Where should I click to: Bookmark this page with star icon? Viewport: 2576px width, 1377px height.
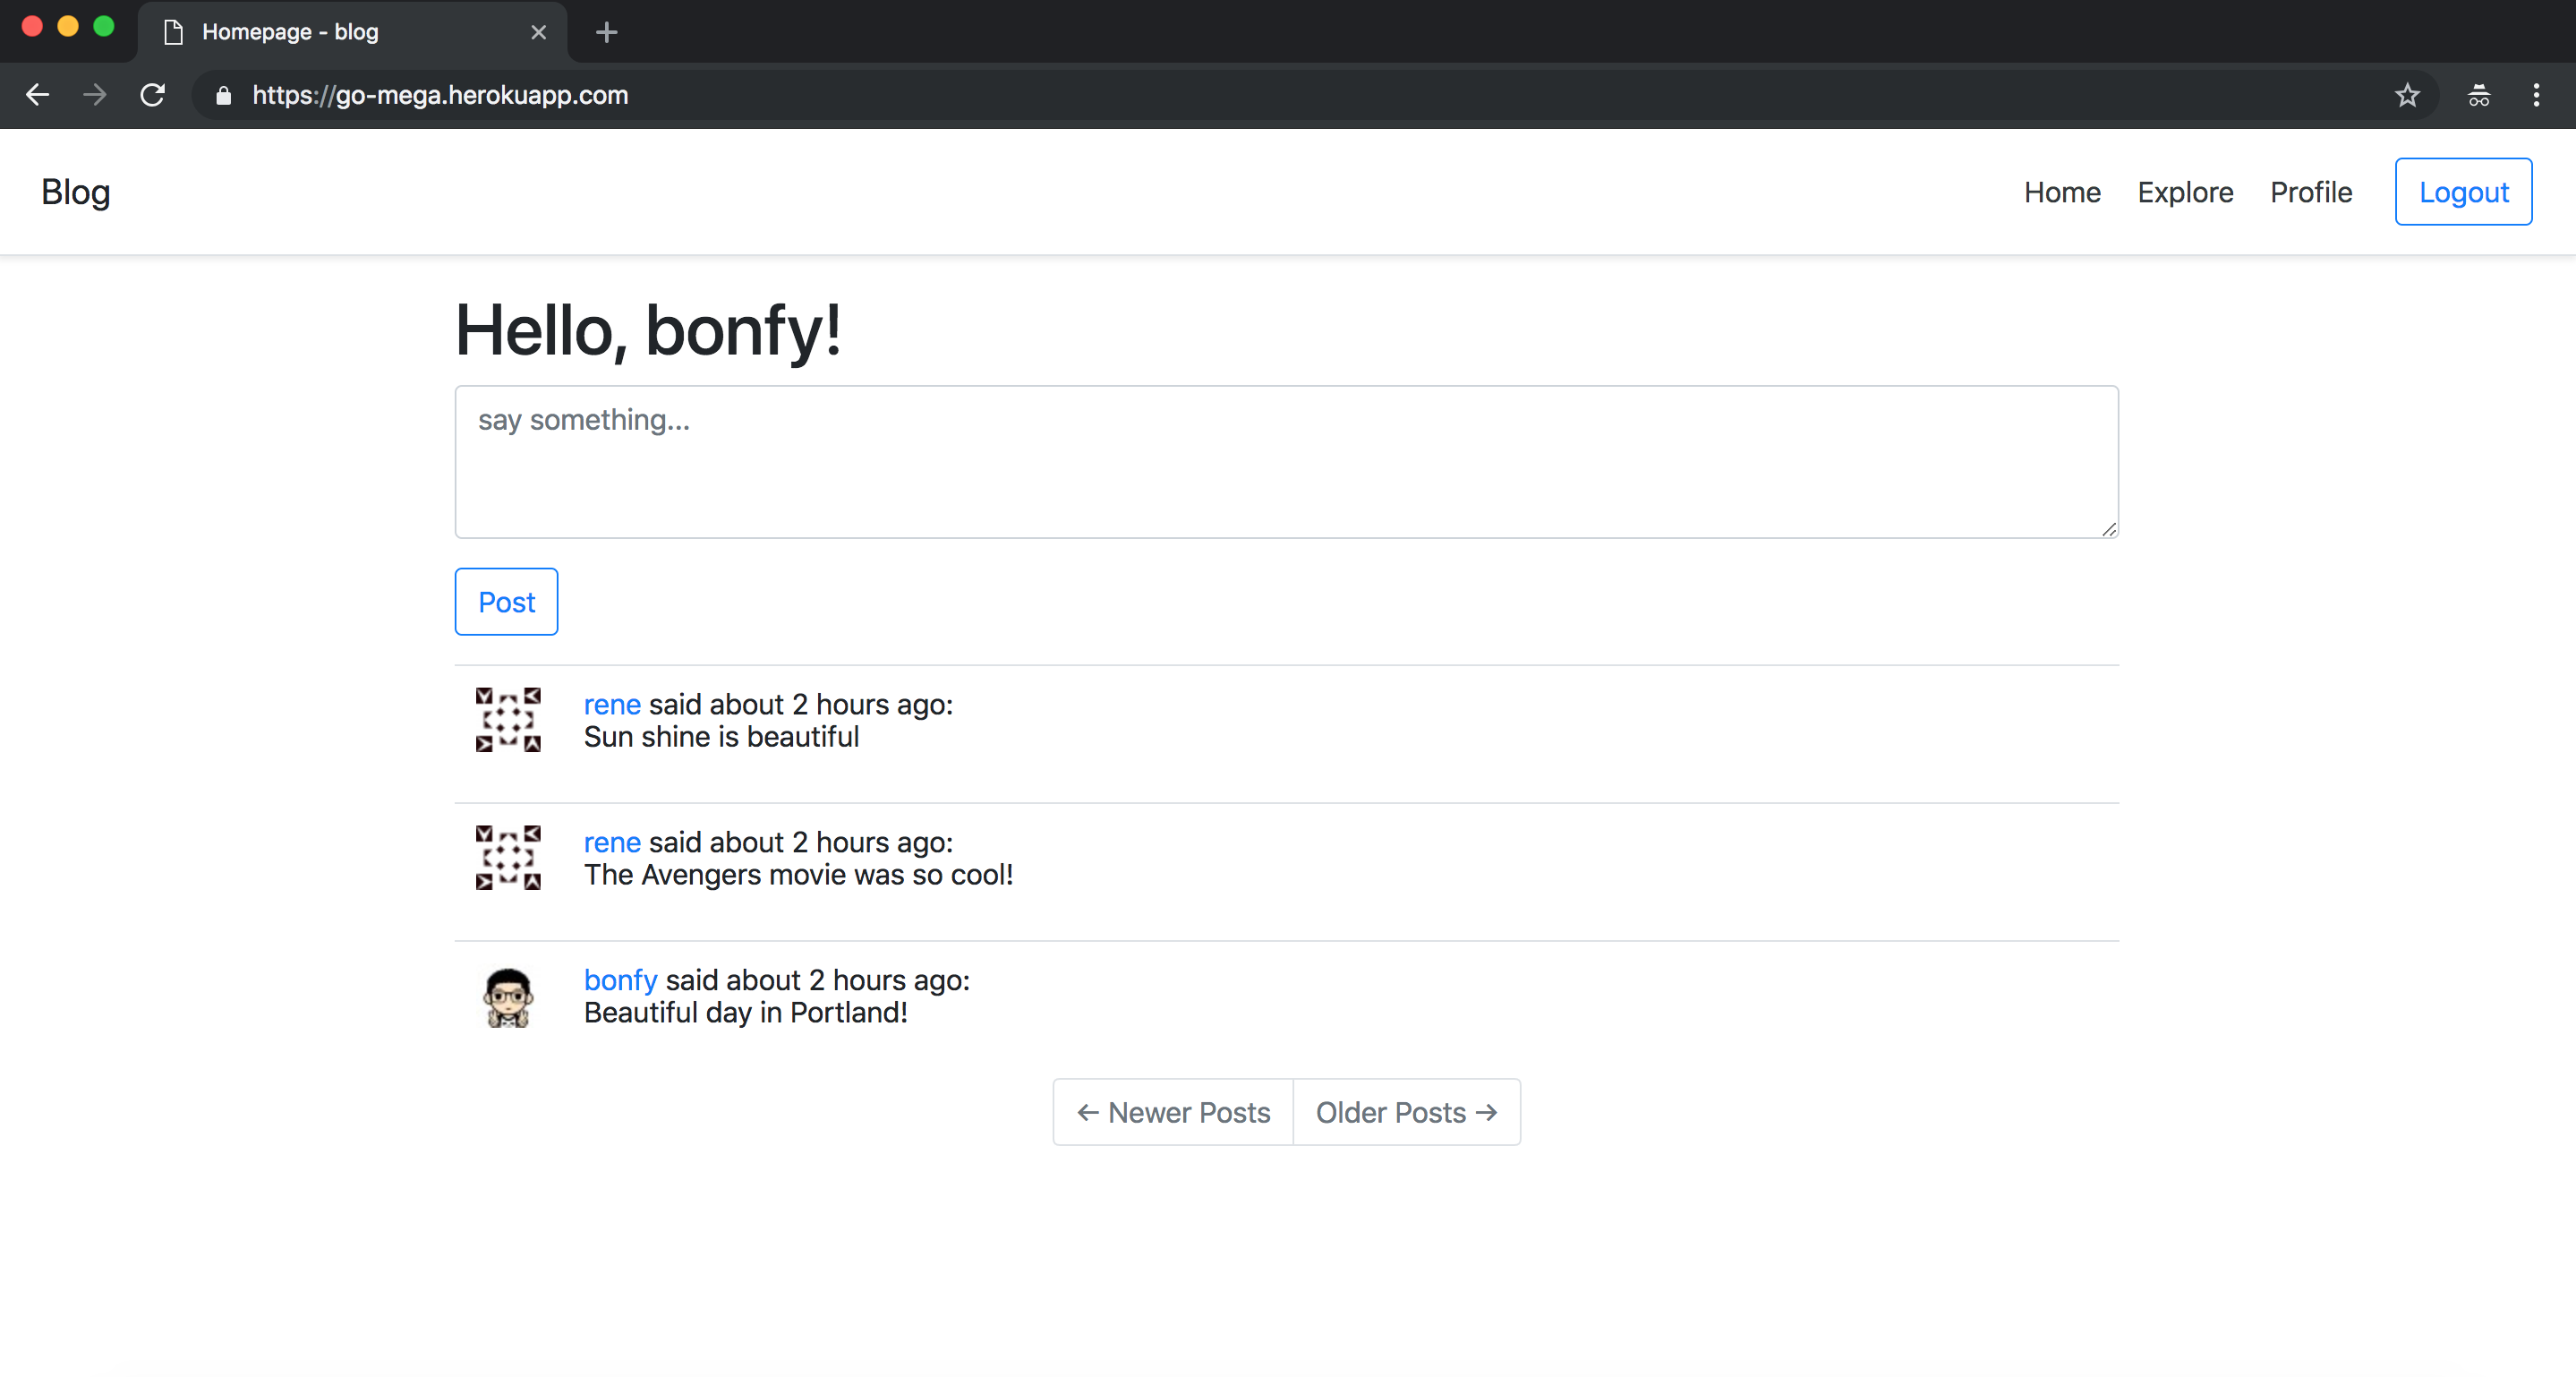pos(2406,95)
